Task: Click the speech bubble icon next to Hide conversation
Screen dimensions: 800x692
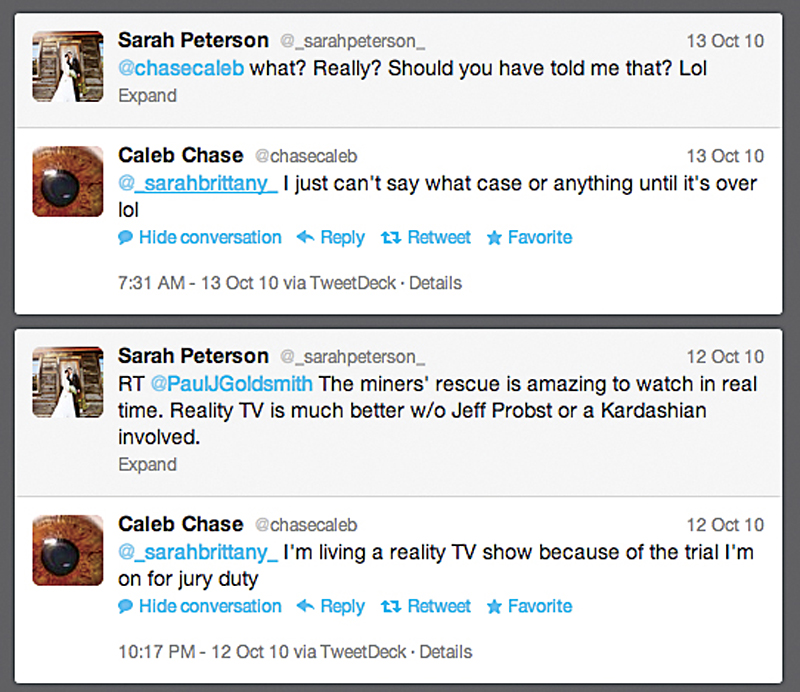Action: click(125, 237)
